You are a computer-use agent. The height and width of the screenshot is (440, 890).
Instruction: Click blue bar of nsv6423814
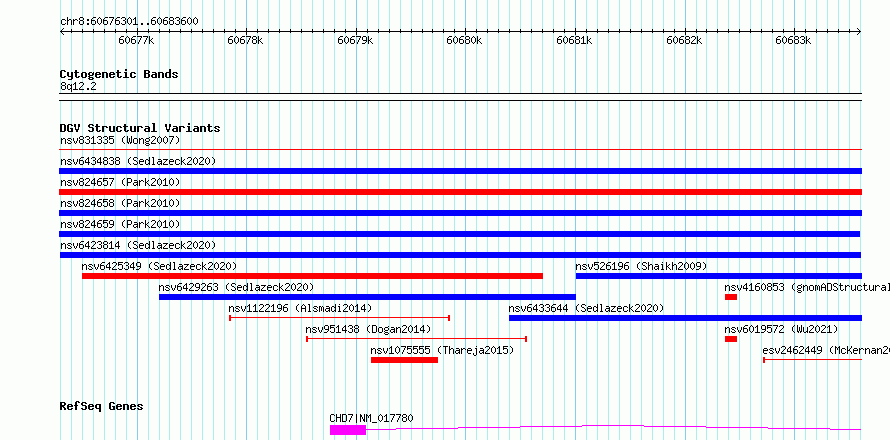click(x=460, y=255)
